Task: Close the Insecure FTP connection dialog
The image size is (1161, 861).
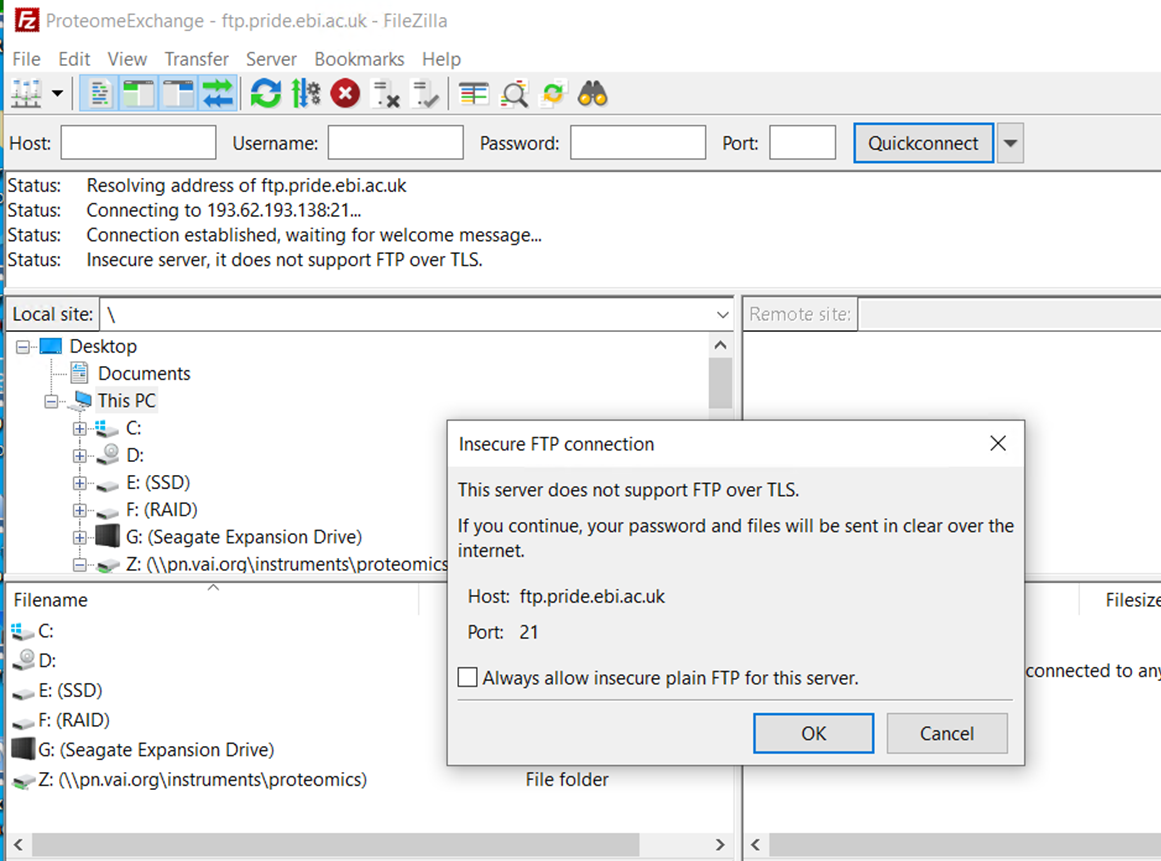Action: click(x=998, y=443)
